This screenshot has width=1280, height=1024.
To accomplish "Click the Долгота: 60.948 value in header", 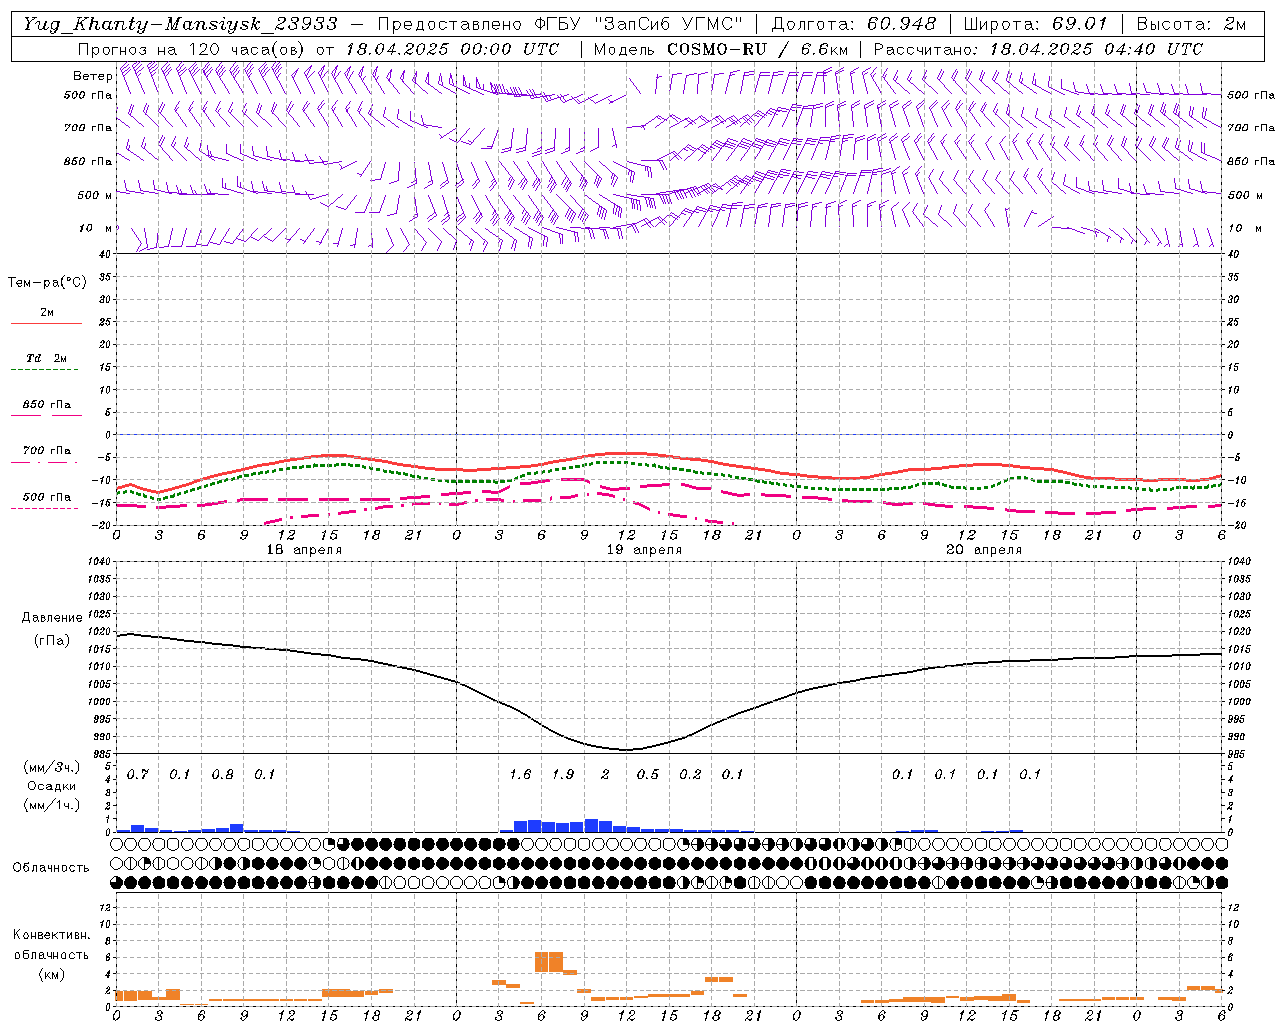I will coord(854,24).
